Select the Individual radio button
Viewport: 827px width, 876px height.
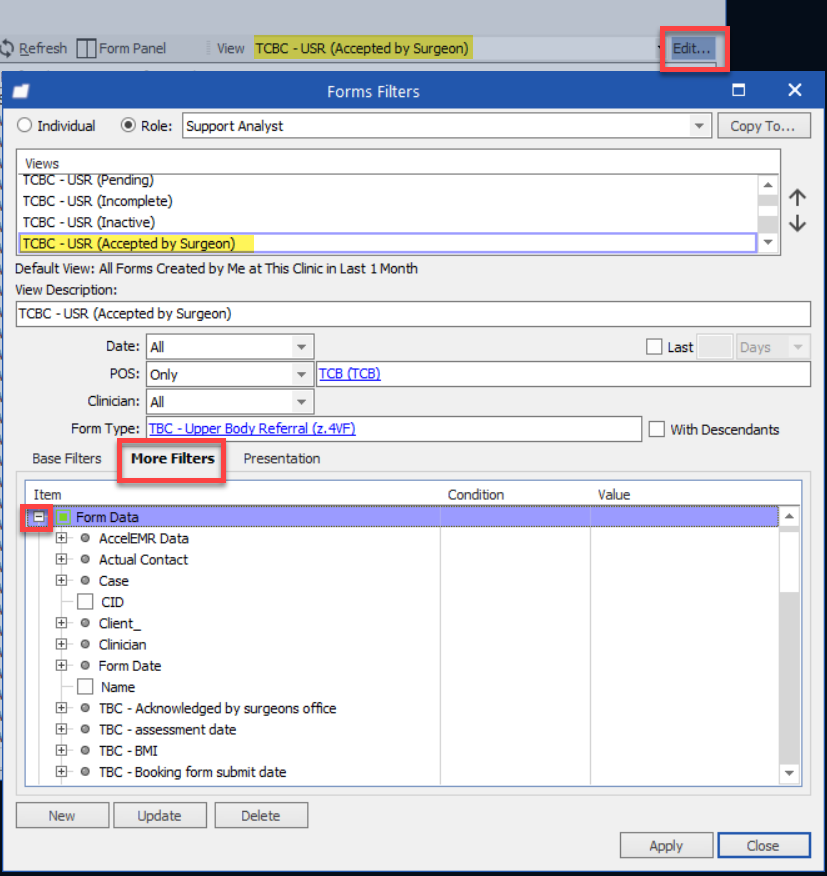click(24, 126)
